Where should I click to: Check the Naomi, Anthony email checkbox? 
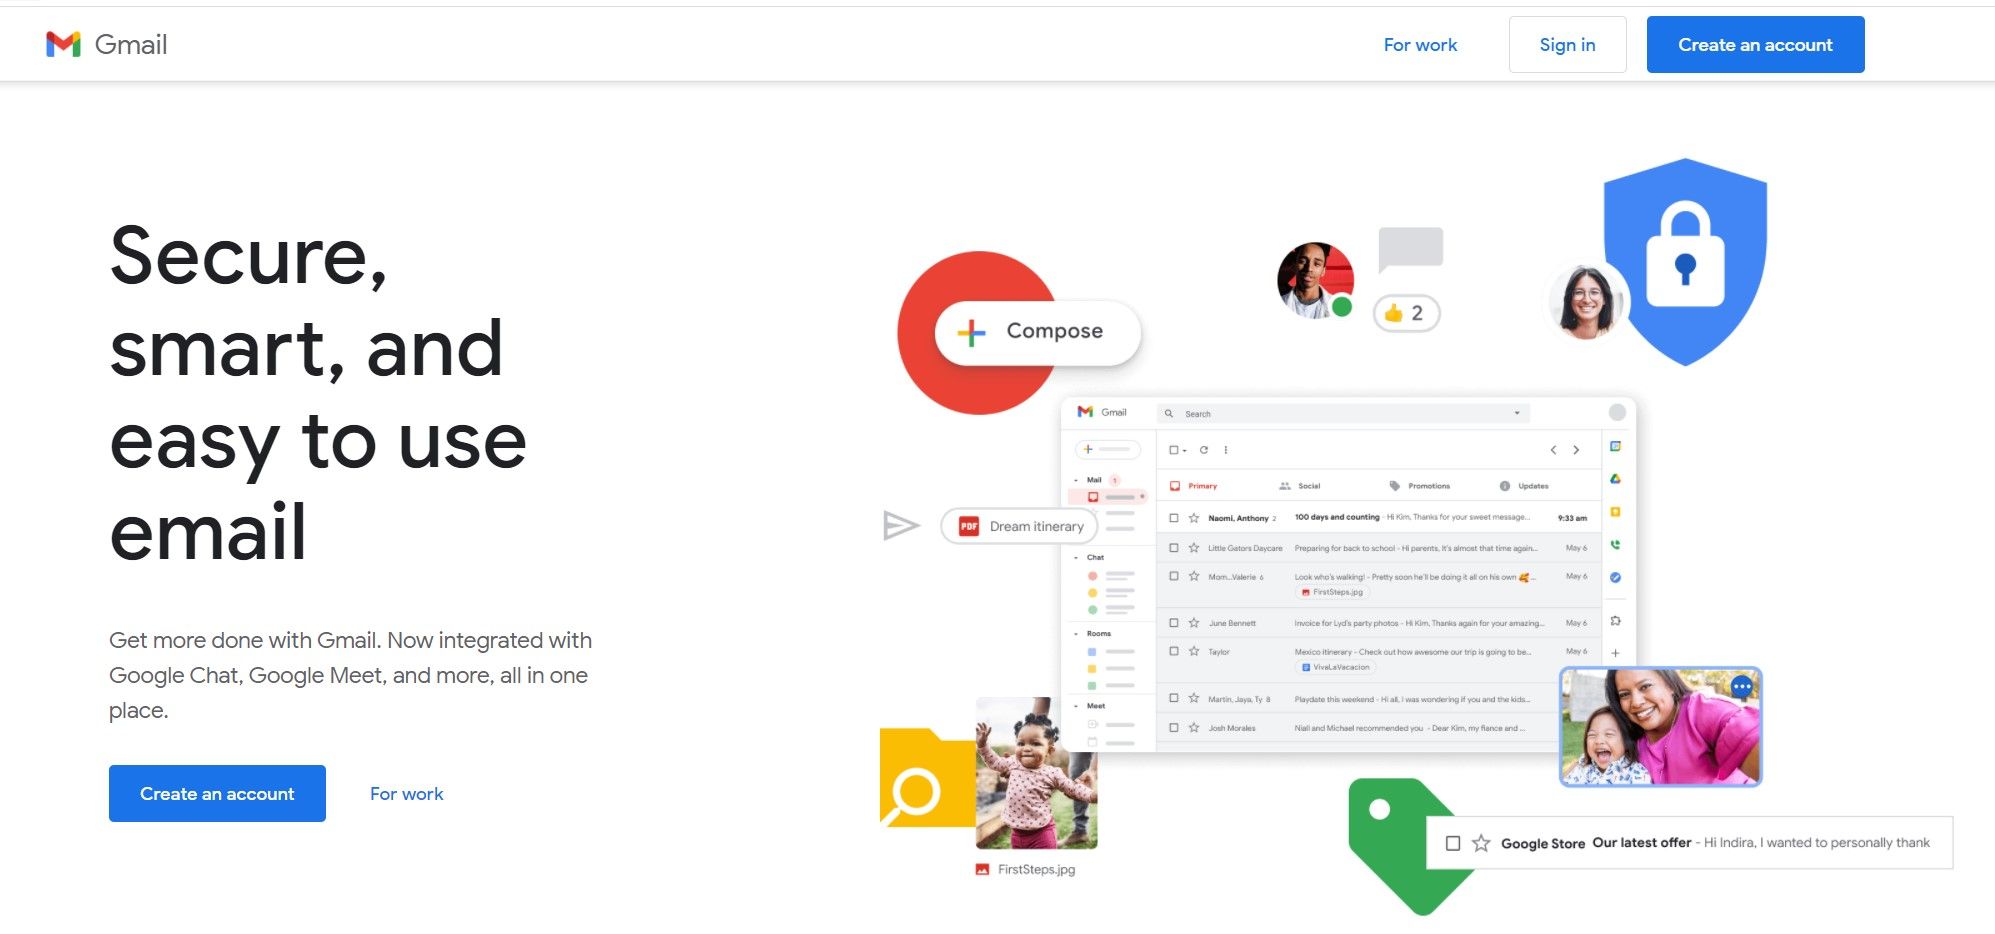coord(1174,518)
